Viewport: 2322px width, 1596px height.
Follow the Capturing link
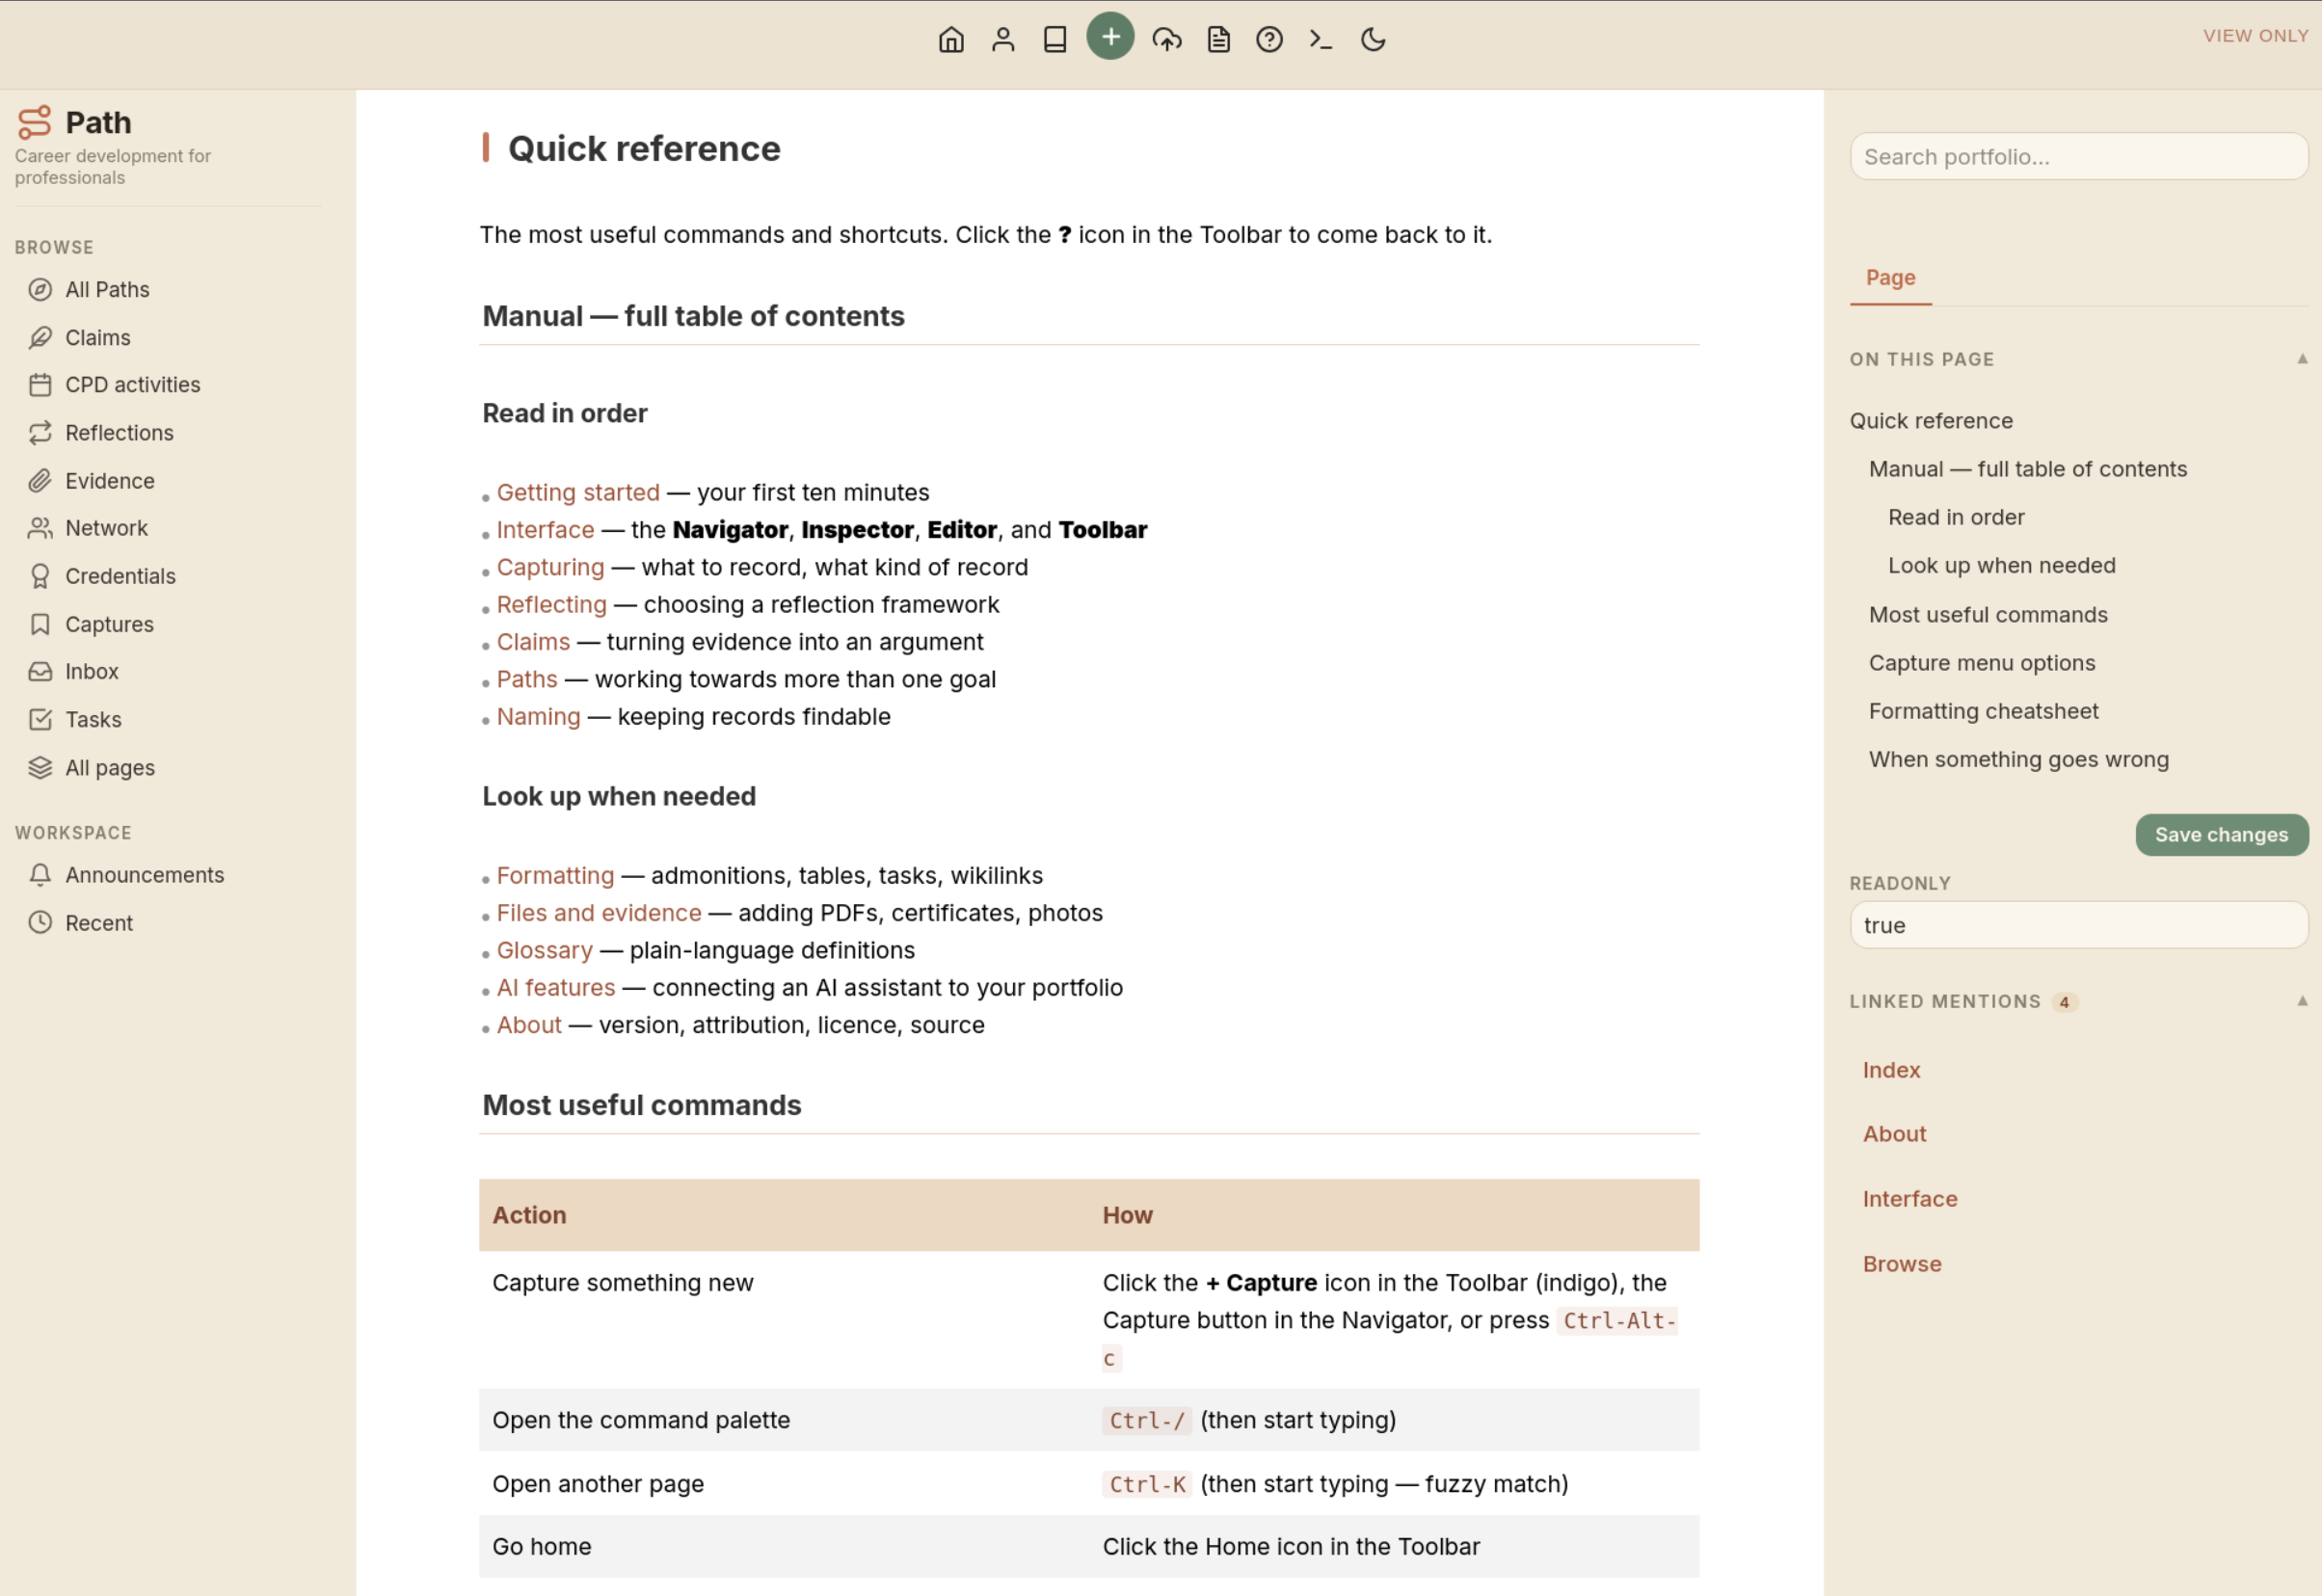(x=550, y=567)
